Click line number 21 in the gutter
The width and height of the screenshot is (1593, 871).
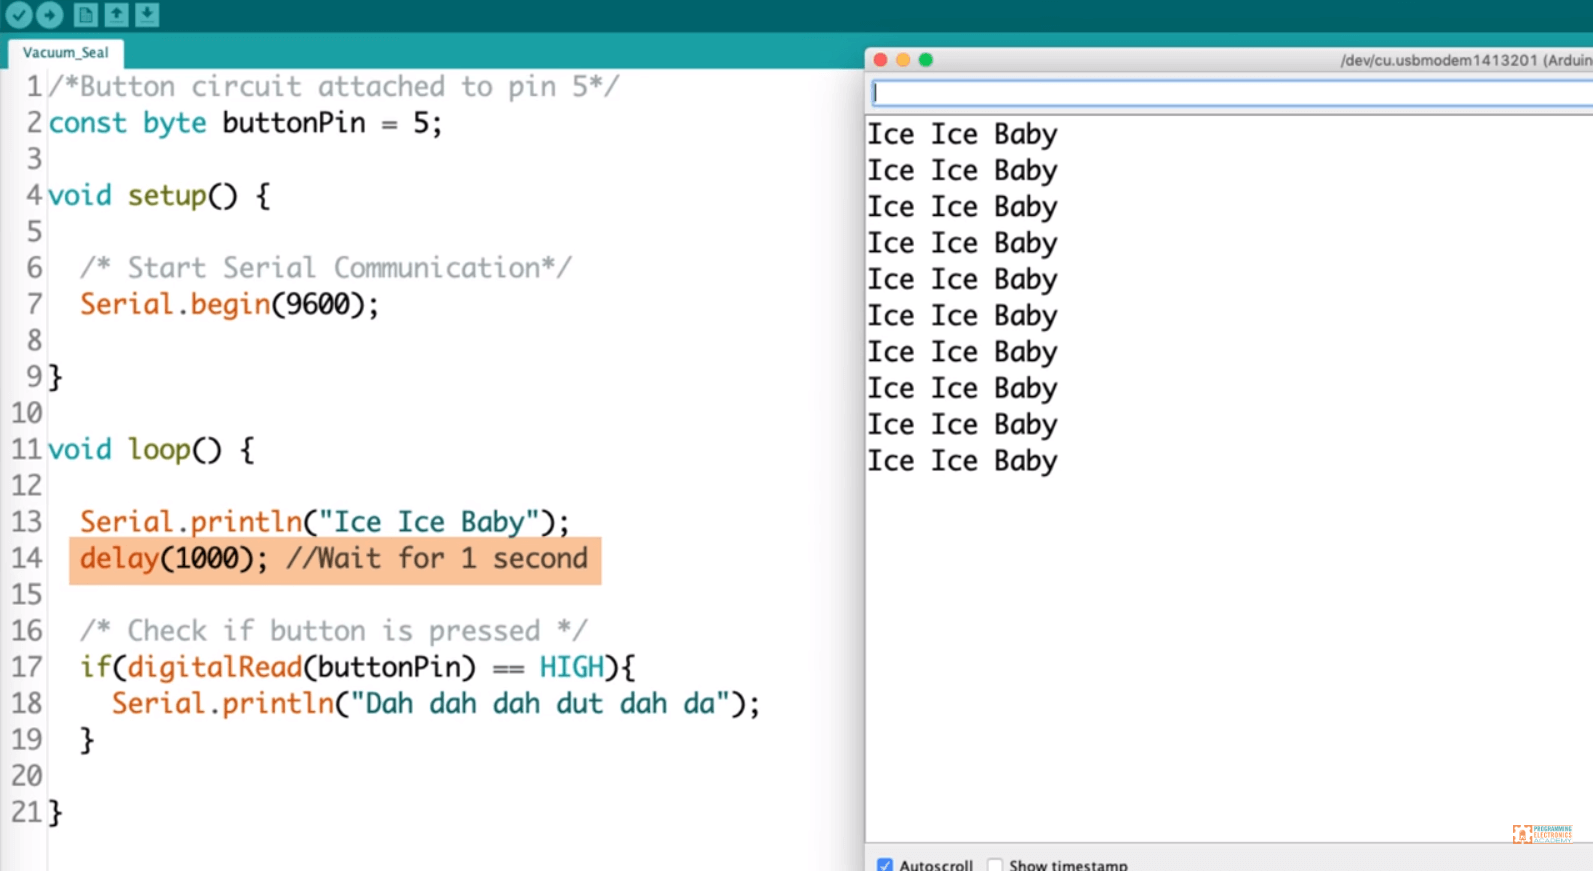pyautogui.click(x=27, y=812)
